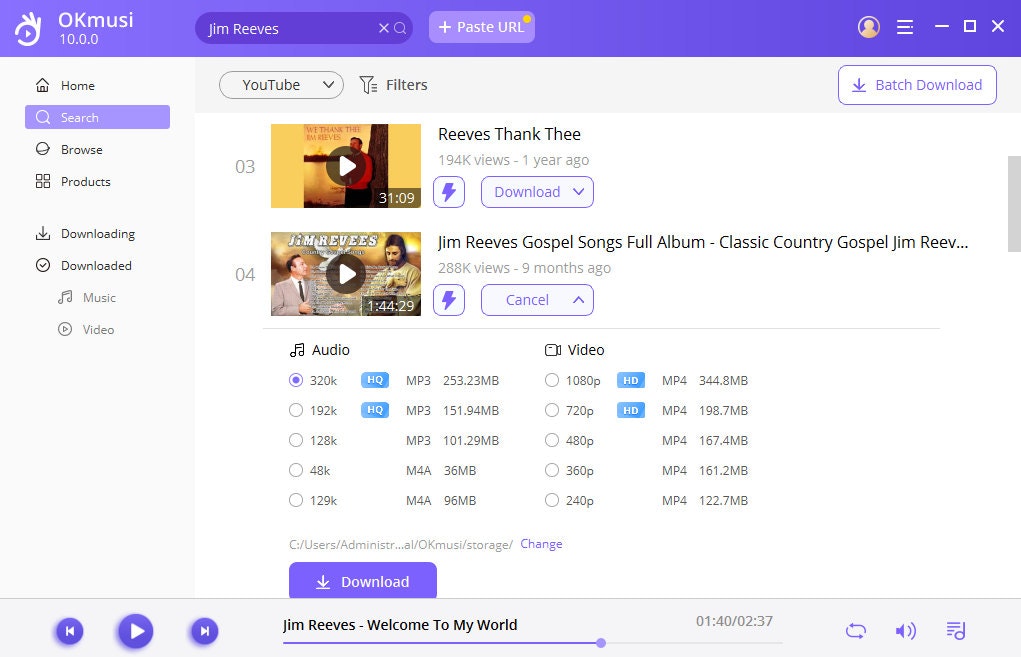Expand Download options for Reeves Thank Thee

click(537, 192)
